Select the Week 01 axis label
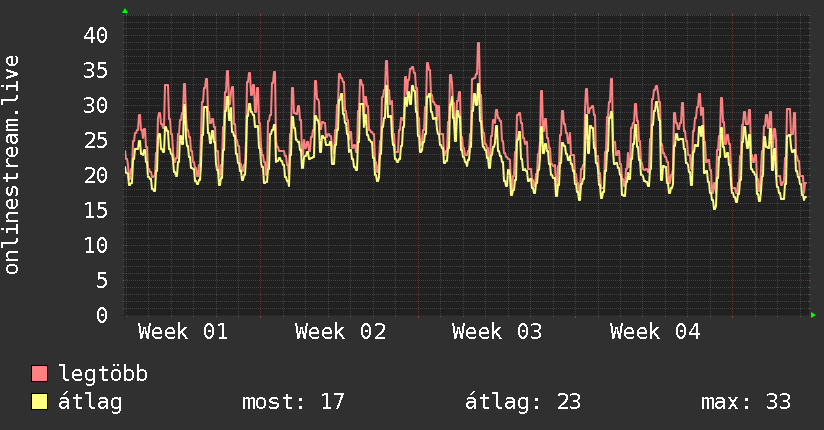 pos(183,332)
